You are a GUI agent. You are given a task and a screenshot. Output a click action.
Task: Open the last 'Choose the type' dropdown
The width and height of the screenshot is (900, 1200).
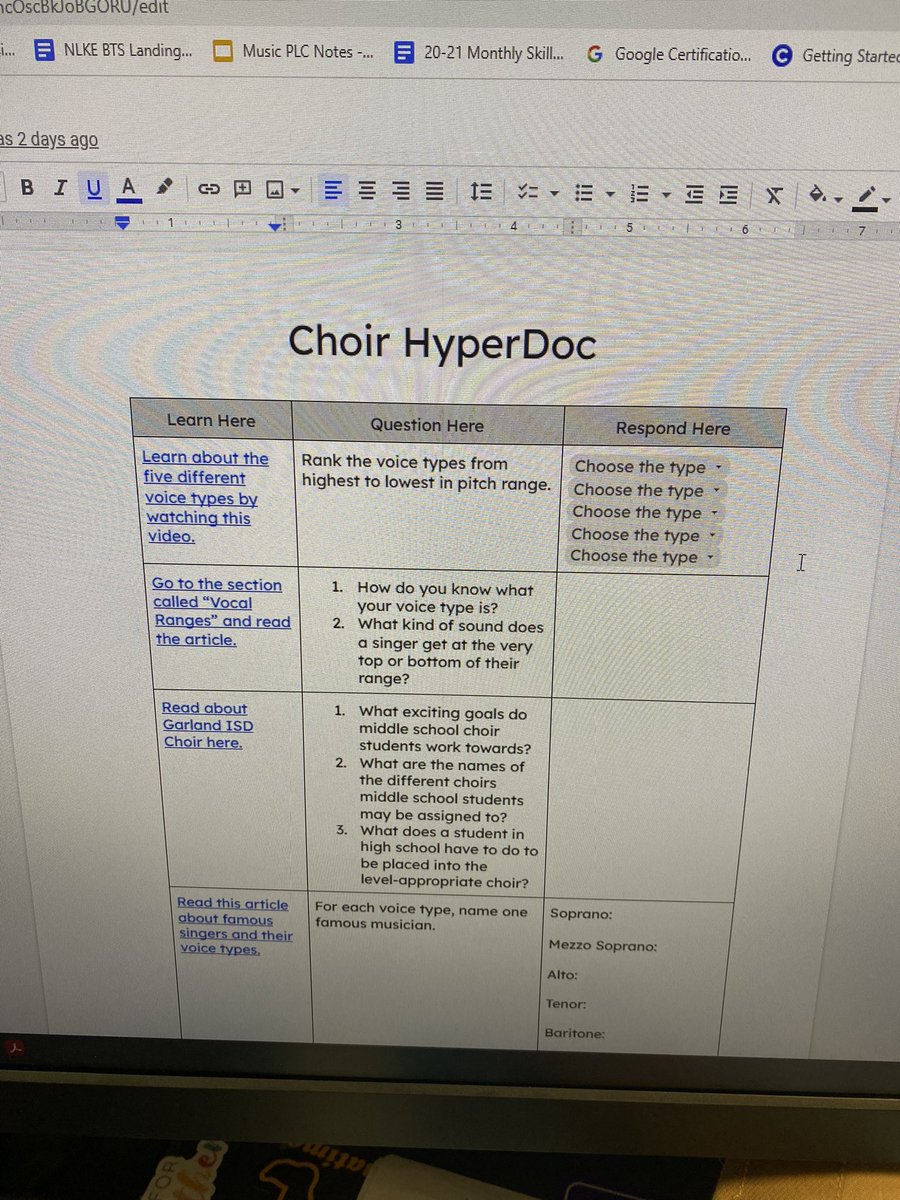tap(641, 557)
